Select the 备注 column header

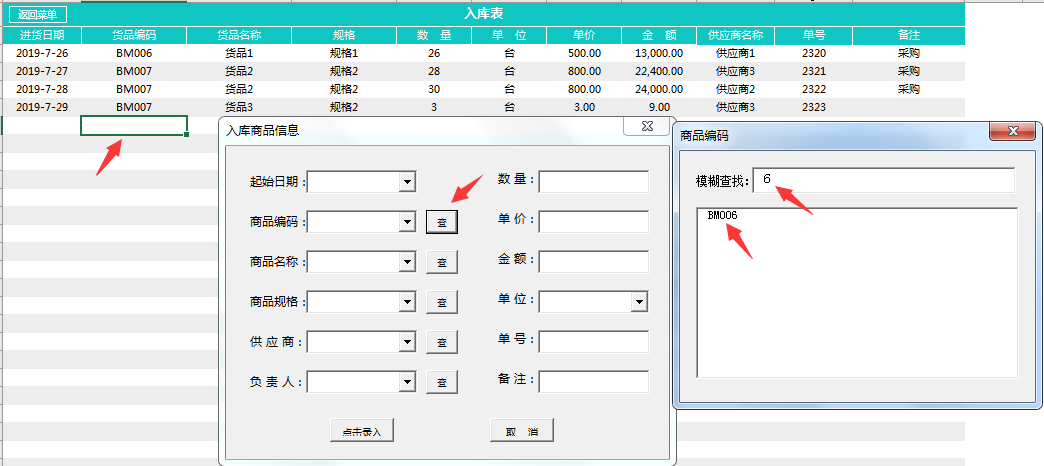(908, 35)
